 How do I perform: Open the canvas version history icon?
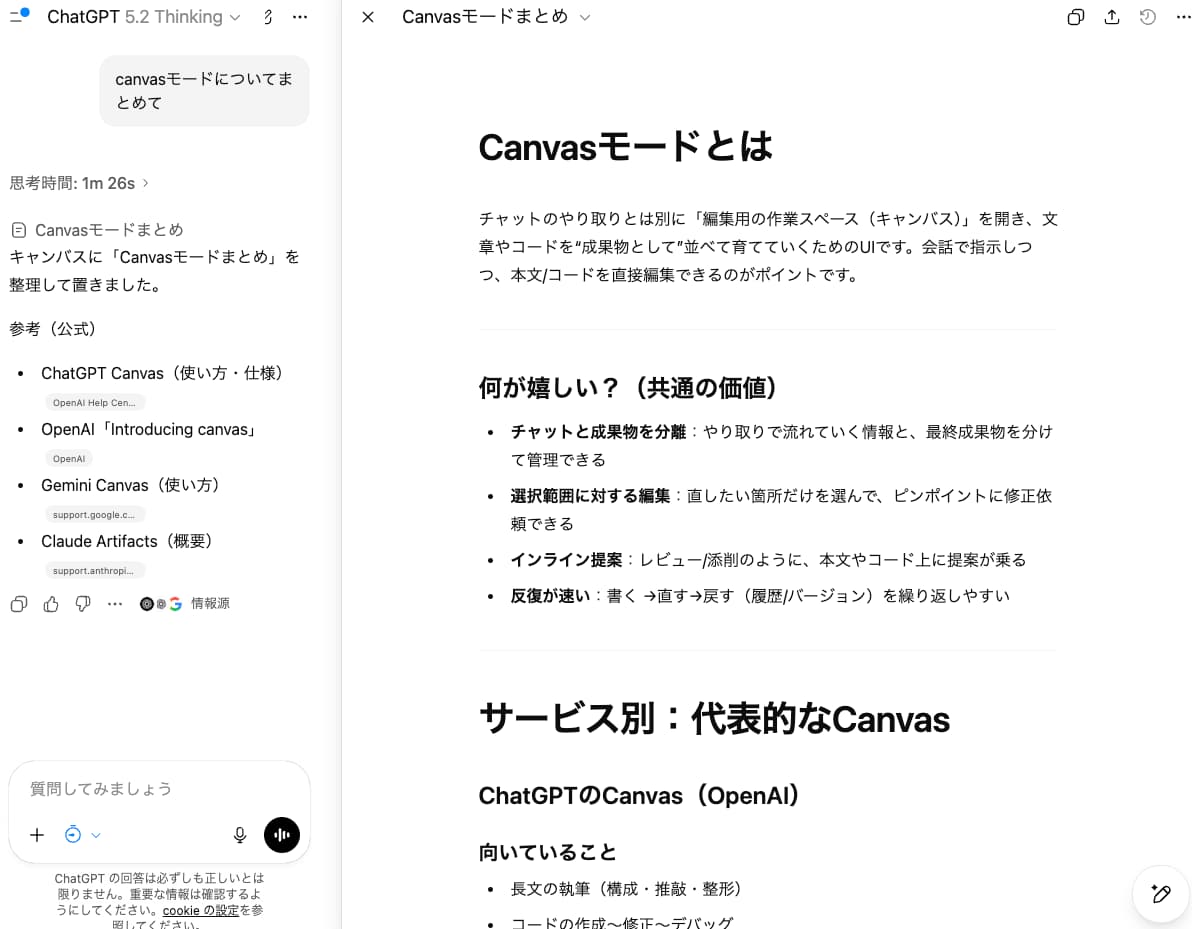[1147, 17]
